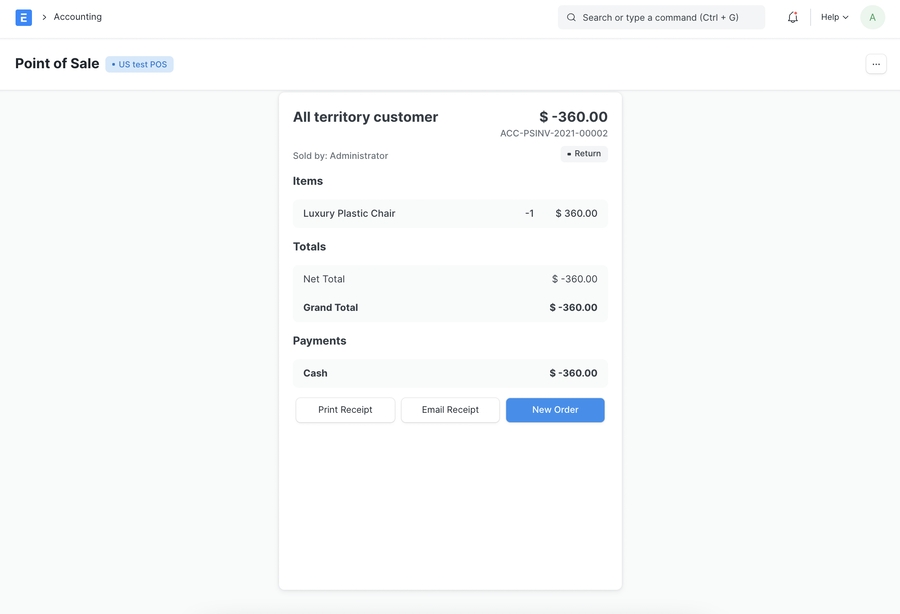Viewport: 900px width, 614px height.
Task: Select the Luxury Plastic Chair item row
Action: tap(450, 212)
